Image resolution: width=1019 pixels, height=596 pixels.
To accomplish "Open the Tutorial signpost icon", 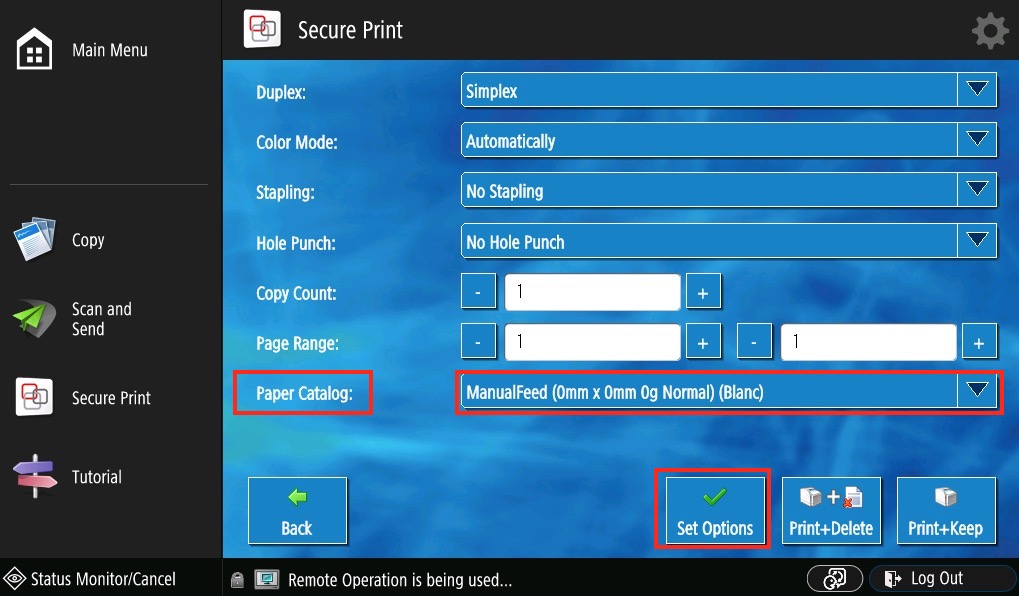I will [x=35, y=477].
